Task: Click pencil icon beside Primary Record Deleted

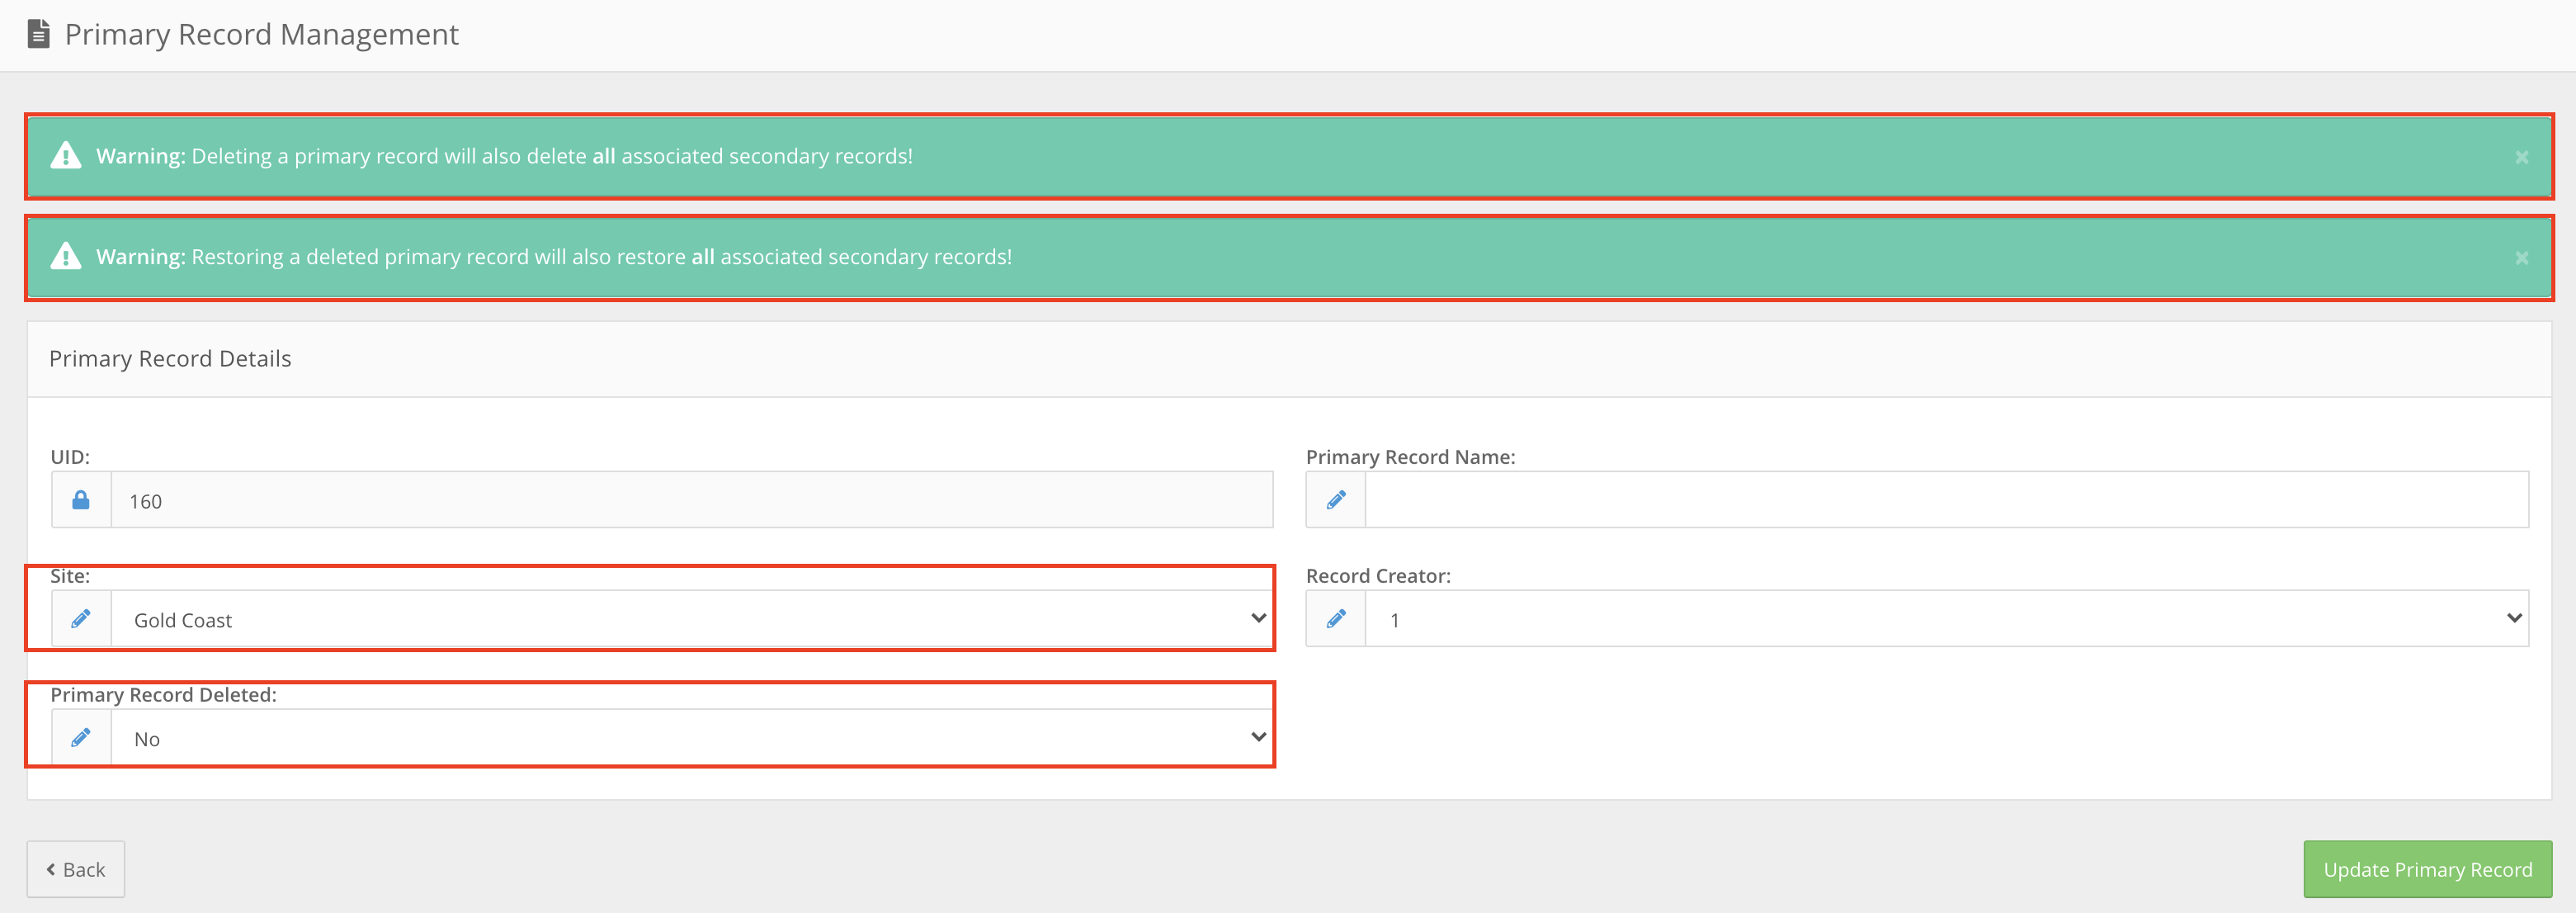Action: tap(81, 738)
